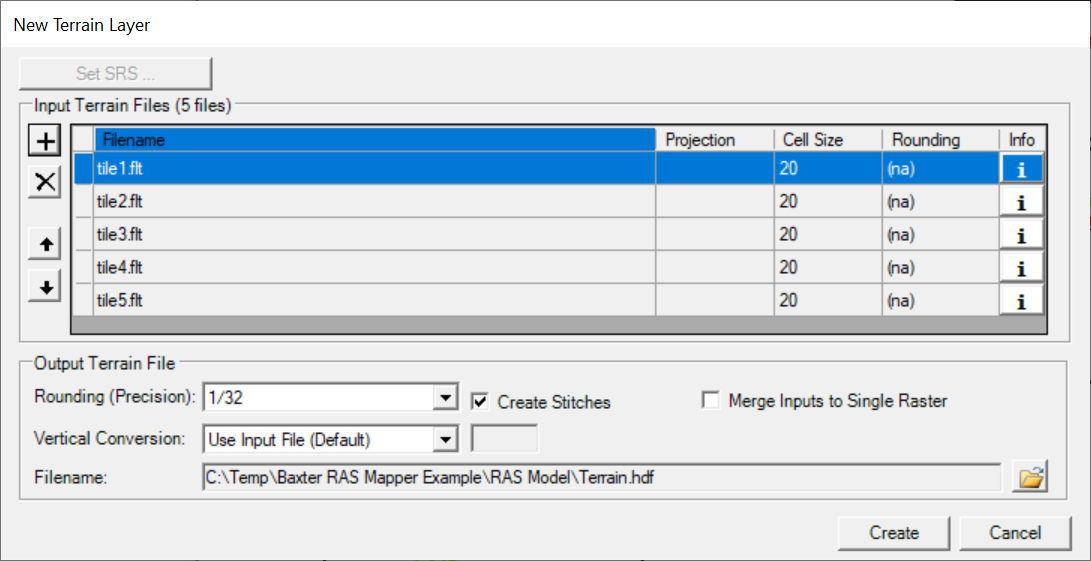Show info for tile2.flt
The image size is (1091, 561).
point(1021,202)
